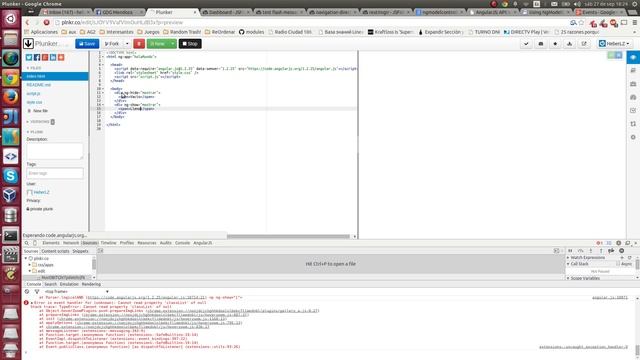Launch Firefox from the Ubuntu dock
This screenshot has width=640, height=360.
pyautogui.click(x=11, y=97)
